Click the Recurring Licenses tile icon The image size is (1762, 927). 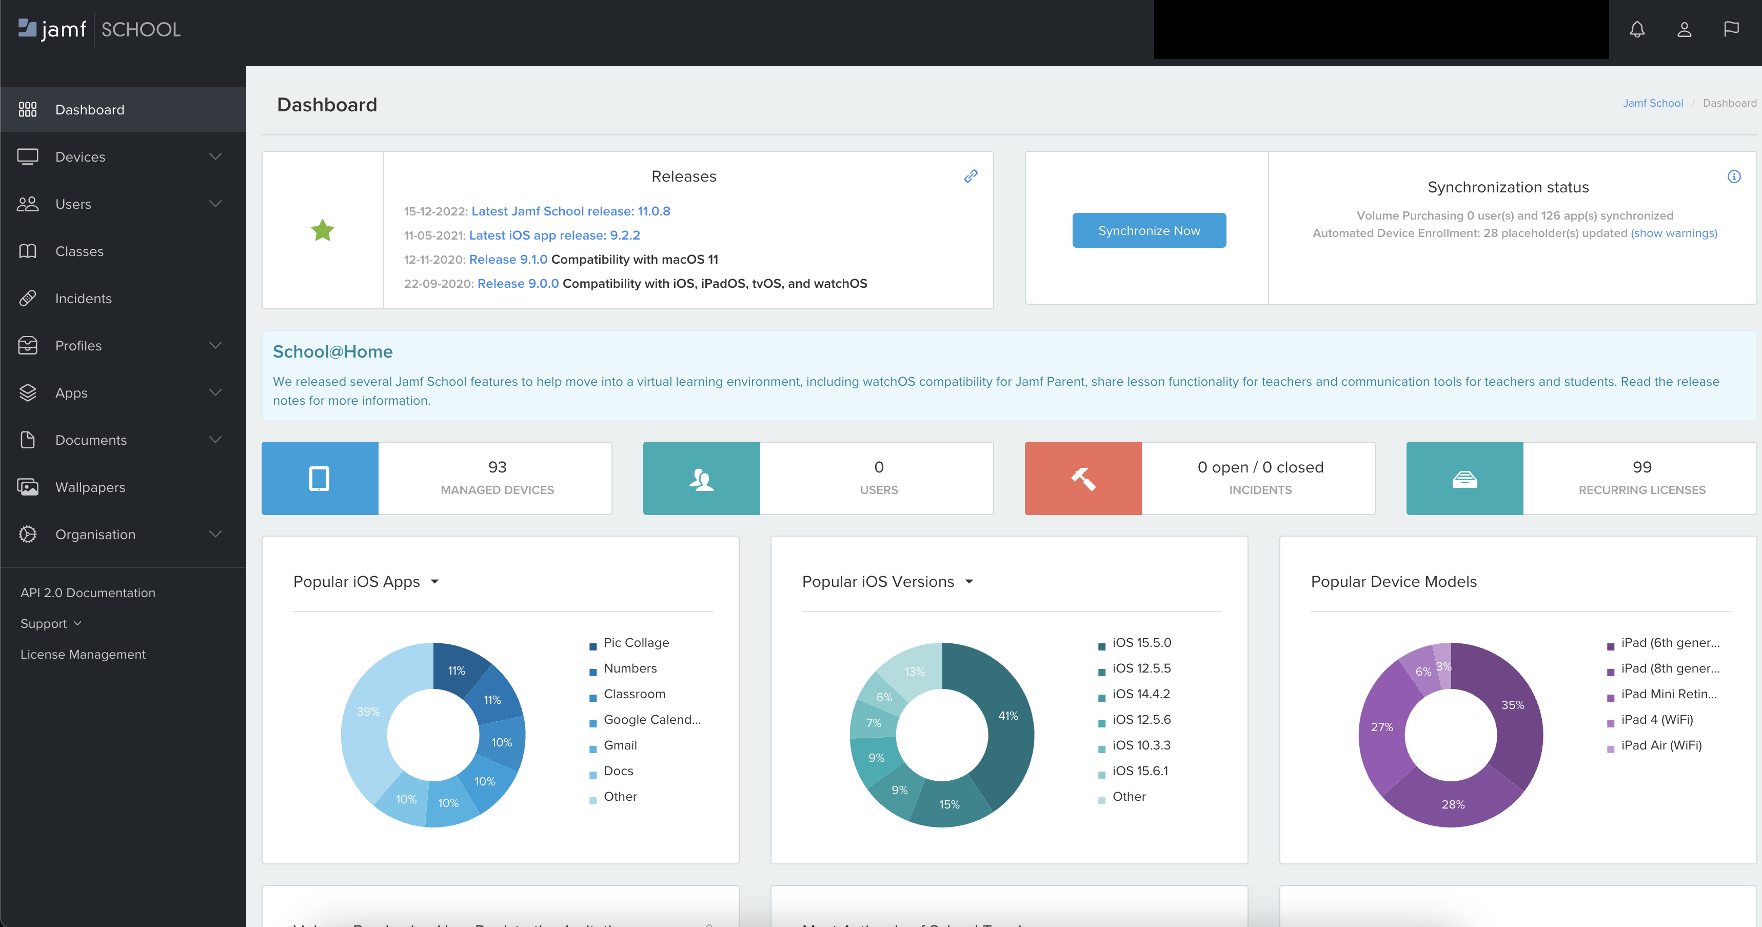point(1465,479)
